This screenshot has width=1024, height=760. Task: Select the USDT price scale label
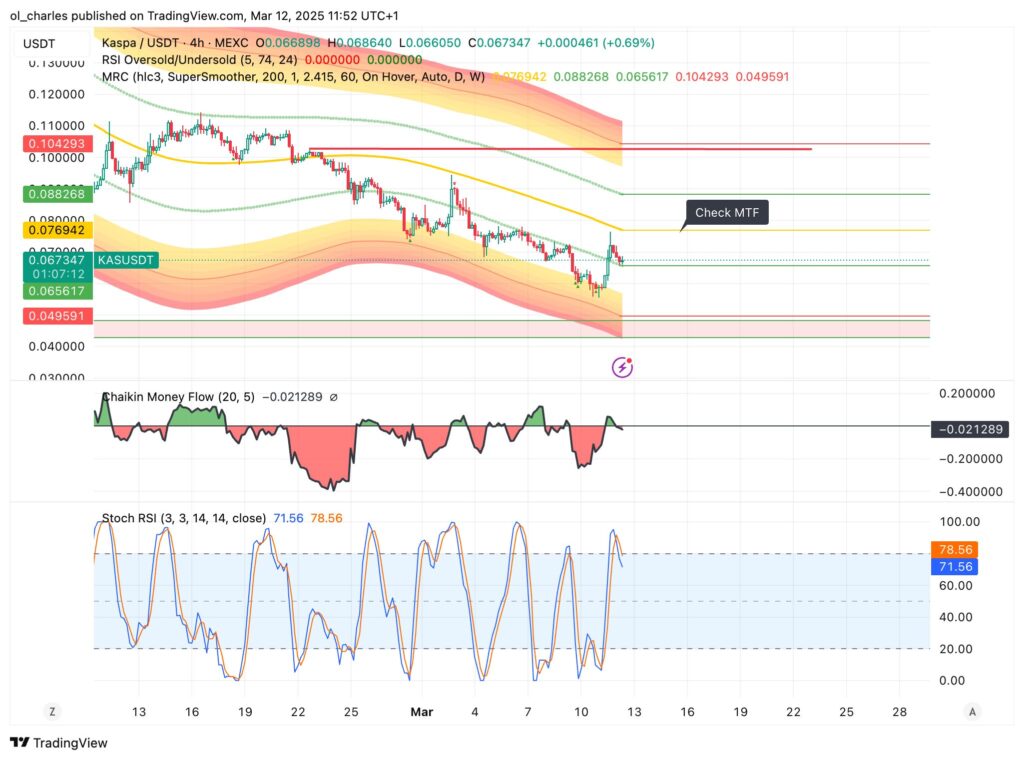(39, 43)
